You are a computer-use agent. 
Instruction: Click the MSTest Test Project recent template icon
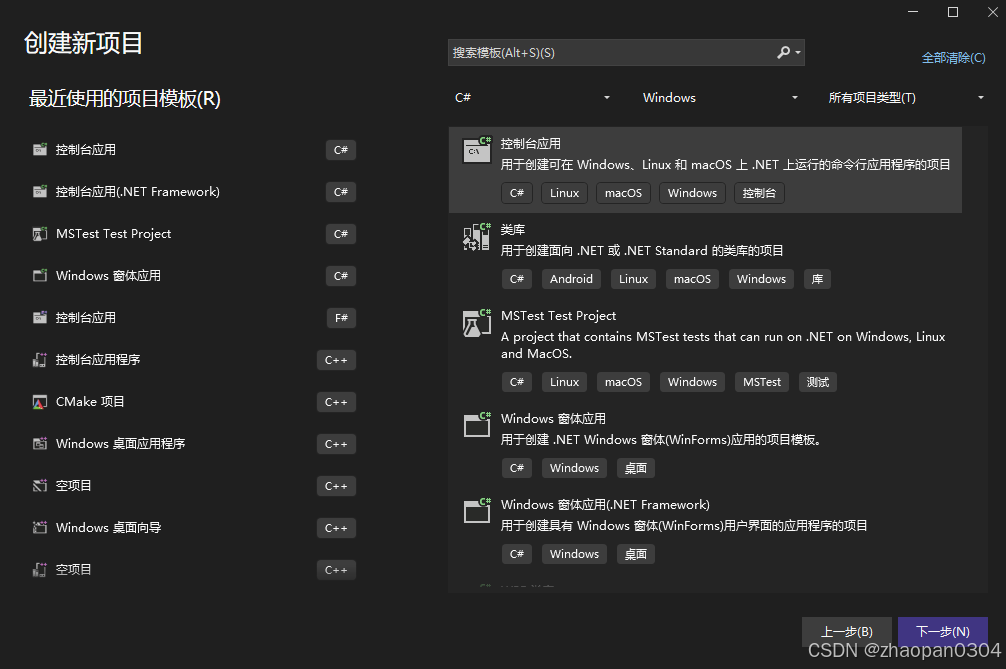pos(40,233)
